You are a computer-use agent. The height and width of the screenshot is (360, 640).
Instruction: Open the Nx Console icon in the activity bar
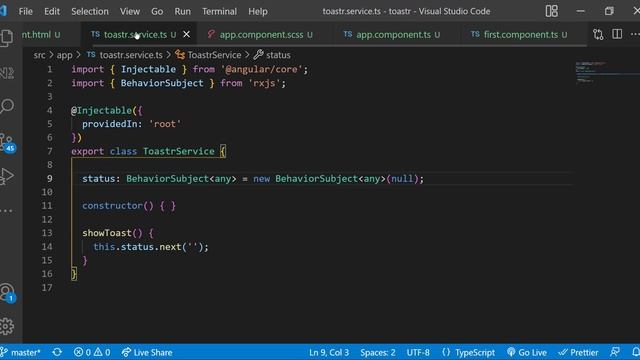pos(7,73)
